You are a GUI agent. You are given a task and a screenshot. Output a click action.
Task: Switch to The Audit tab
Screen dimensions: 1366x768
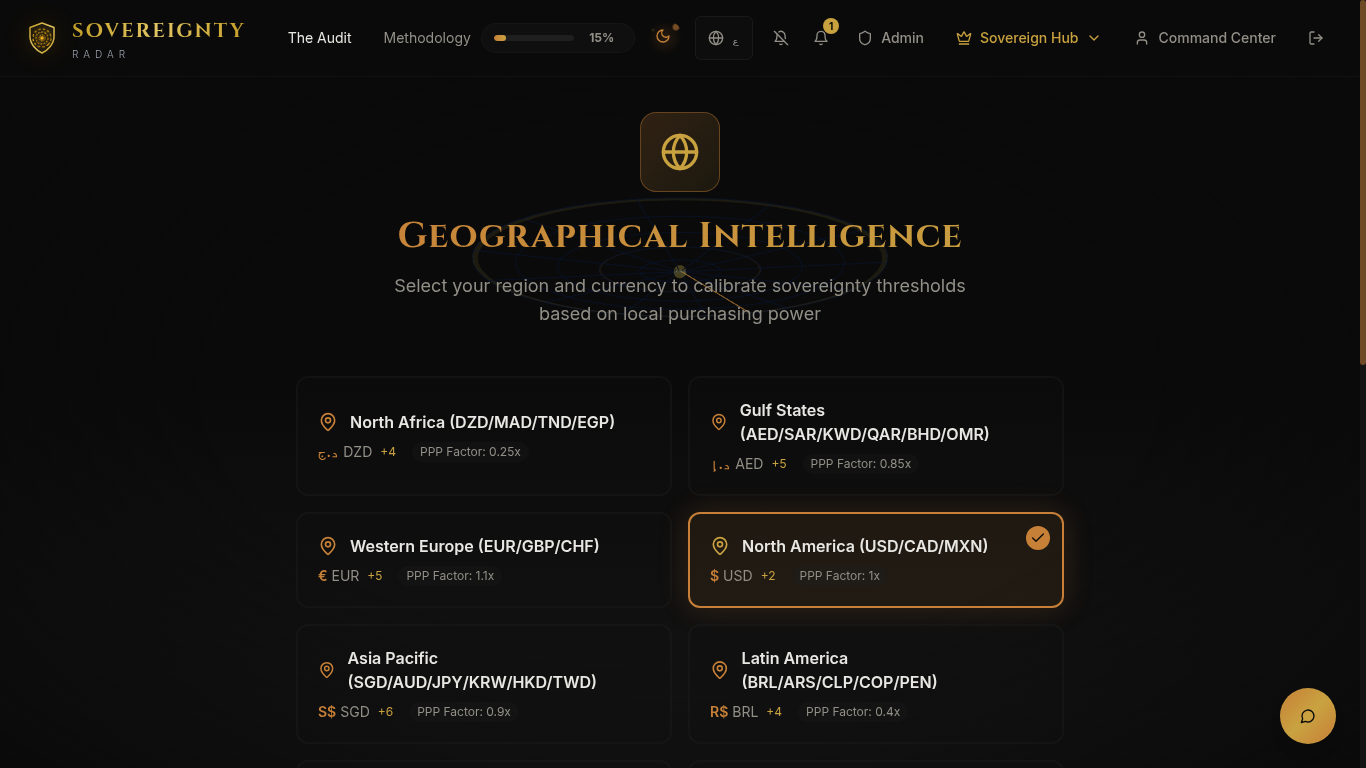click(319, 38)
